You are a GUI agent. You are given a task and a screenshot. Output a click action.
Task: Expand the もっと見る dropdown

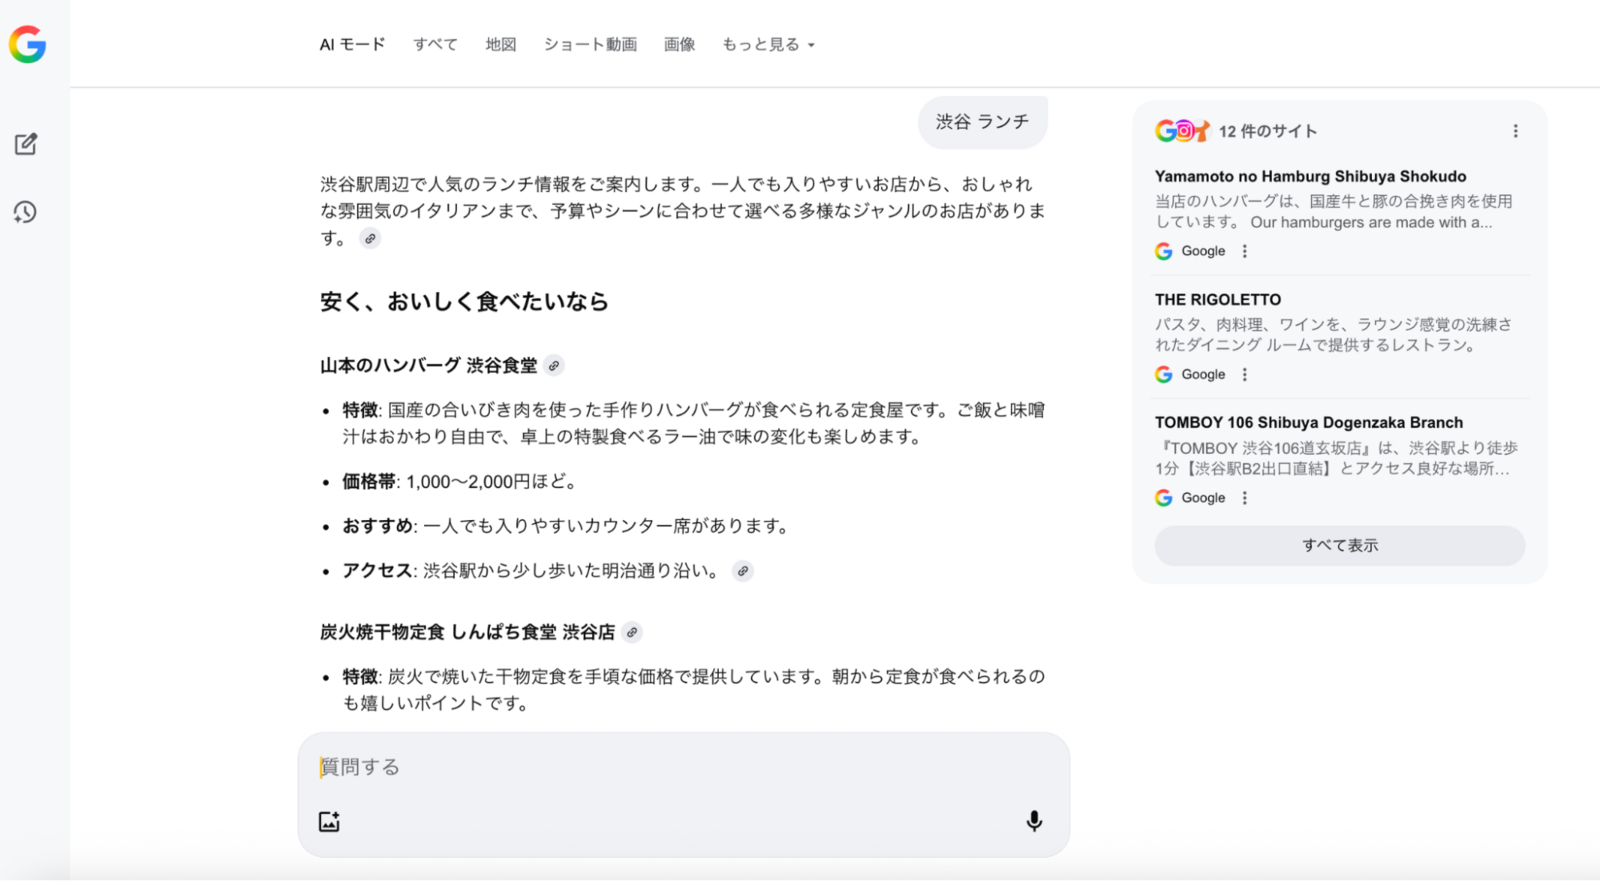(768, 44)
